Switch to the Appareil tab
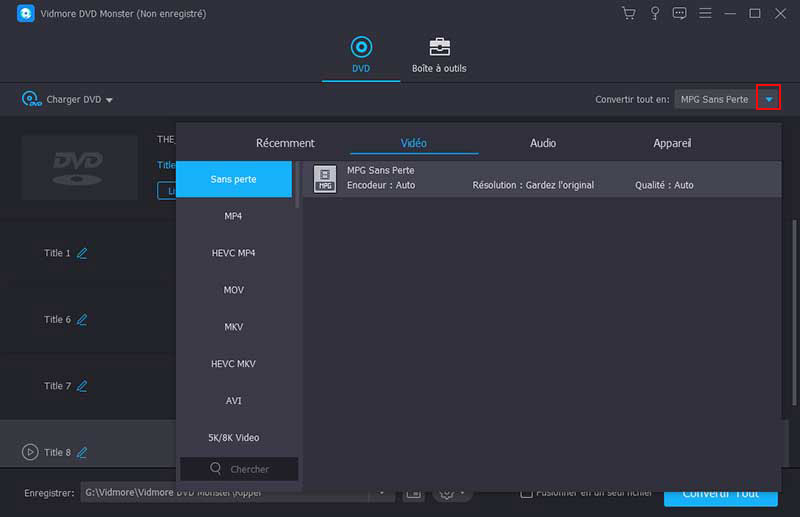Image resolution: width=800 pixels, height=517 pixels. point(672,143)
